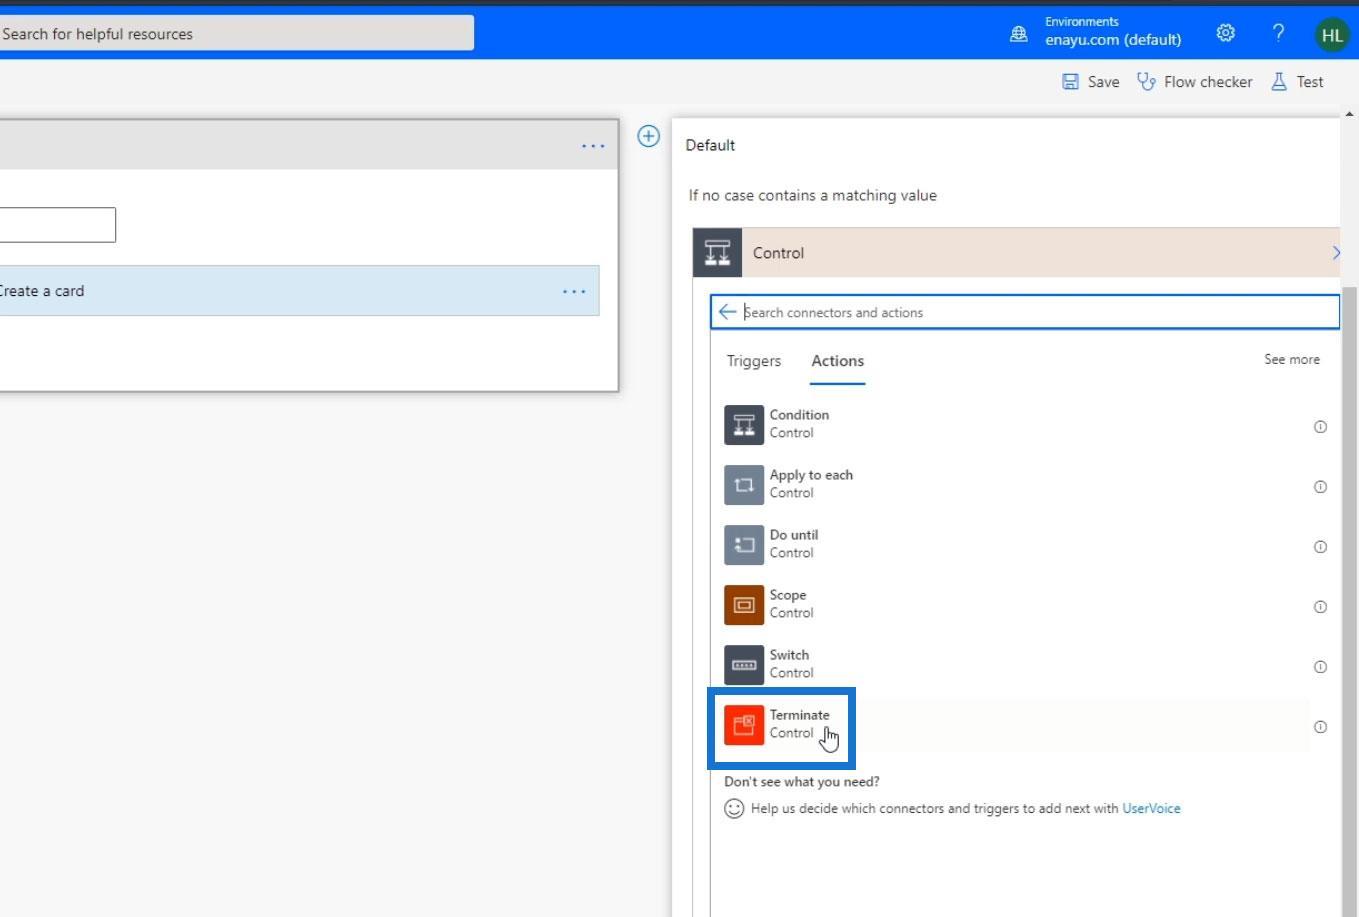Open the case card ellipsis menu
Image resolution: width=1359 pixels, height=917 pixels.
593,146
